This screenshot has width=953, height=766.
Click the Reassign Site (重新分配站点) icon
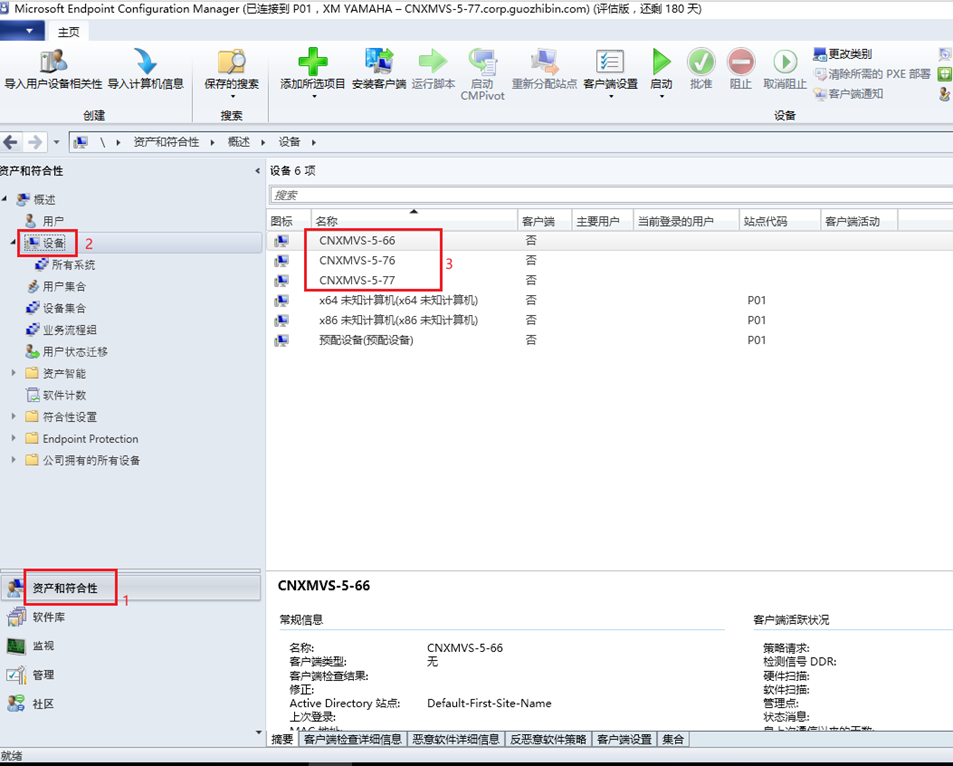[544, 61]
